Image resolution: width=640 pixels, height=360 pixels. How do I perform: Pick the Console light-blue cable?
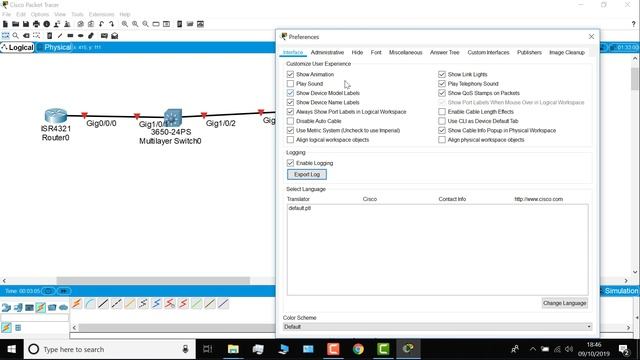click(90, 303)
